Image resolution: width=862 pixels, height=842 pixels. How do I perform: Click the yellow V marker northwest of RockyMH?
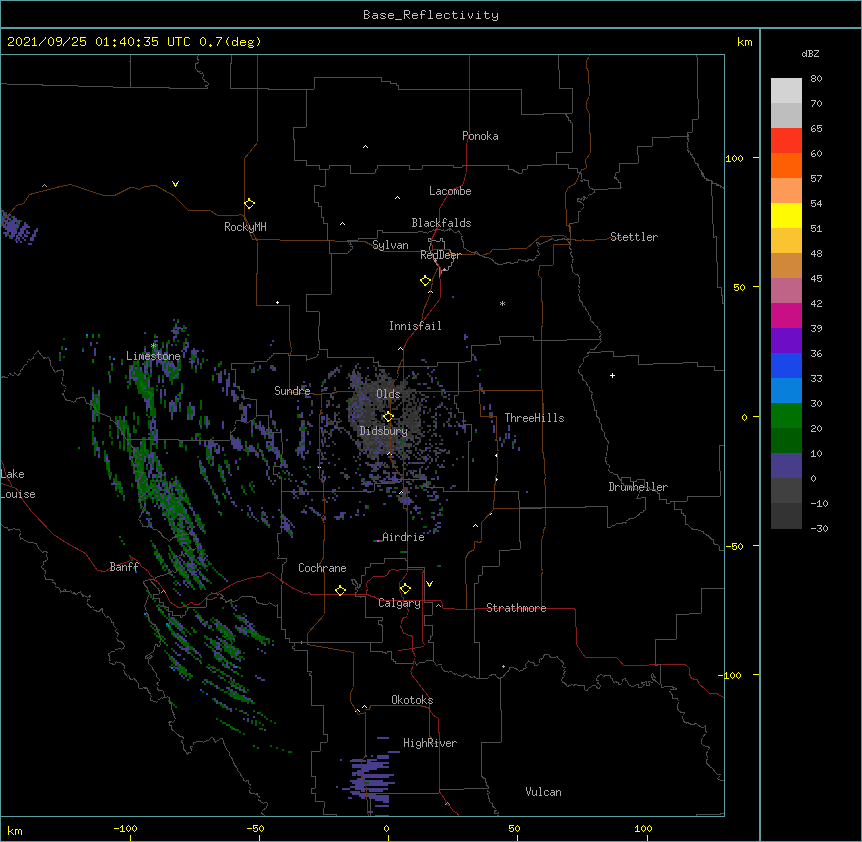175,184
